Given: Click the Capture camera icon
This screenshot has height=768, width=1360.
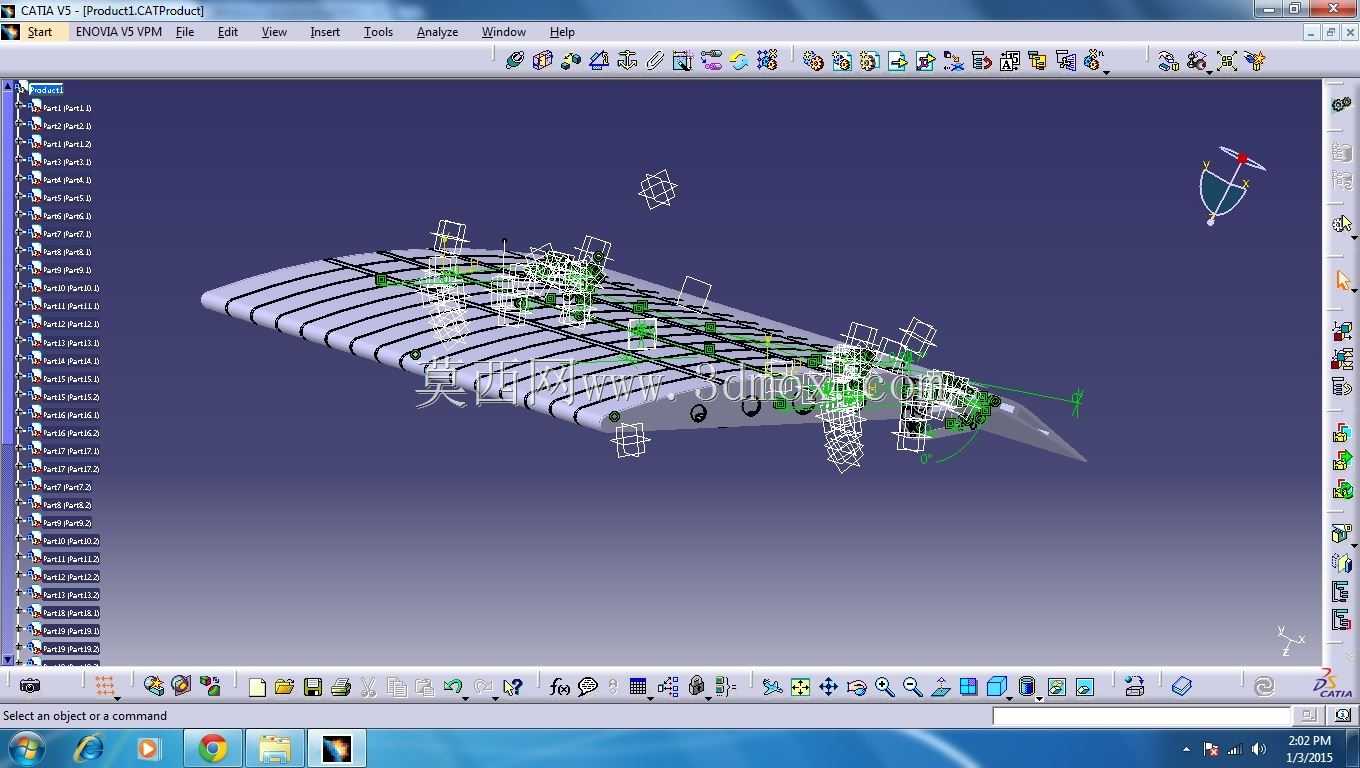Looking at the screenshot, I should [30, 686].
